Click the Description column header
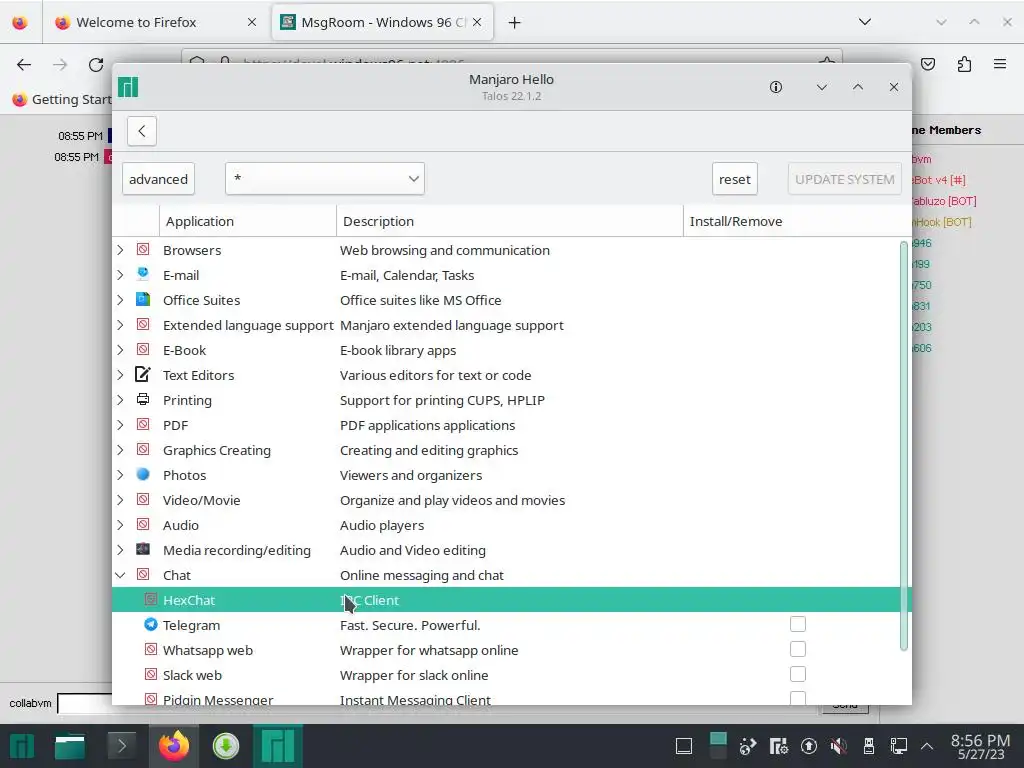1024x768 pixels. [509, 221]
